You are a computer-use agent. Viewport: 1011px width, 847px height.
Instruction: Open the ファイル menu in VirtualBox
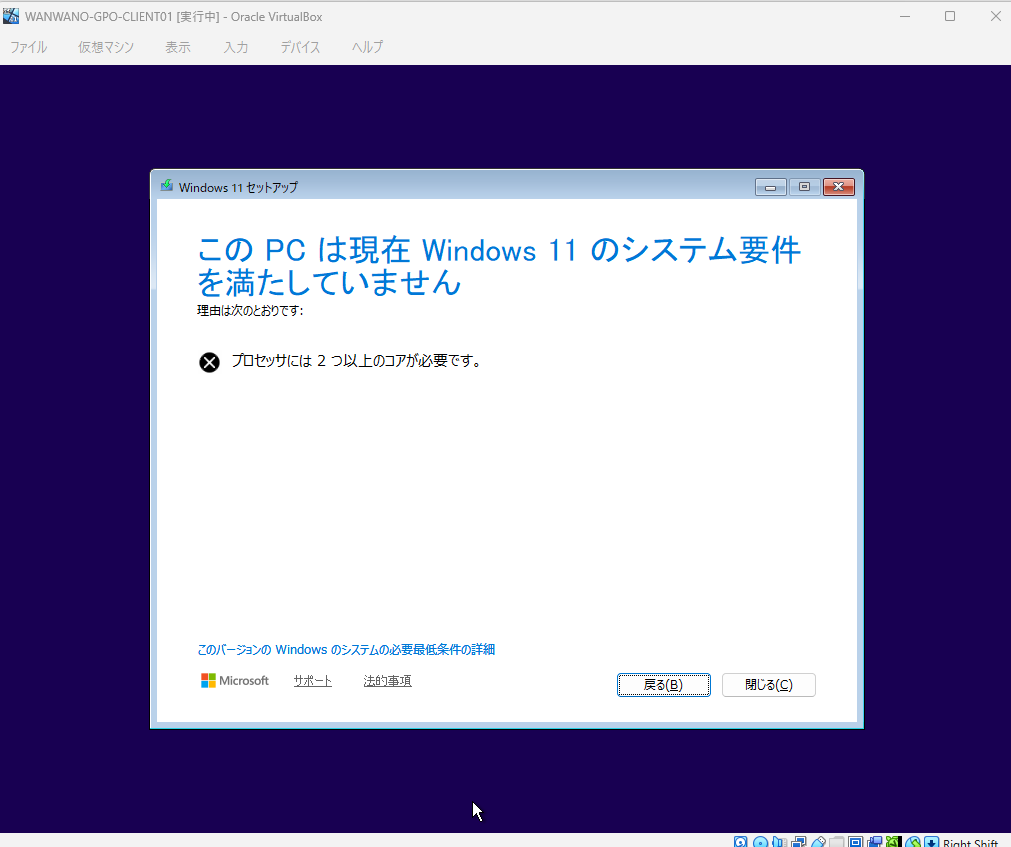coord(28,47)
